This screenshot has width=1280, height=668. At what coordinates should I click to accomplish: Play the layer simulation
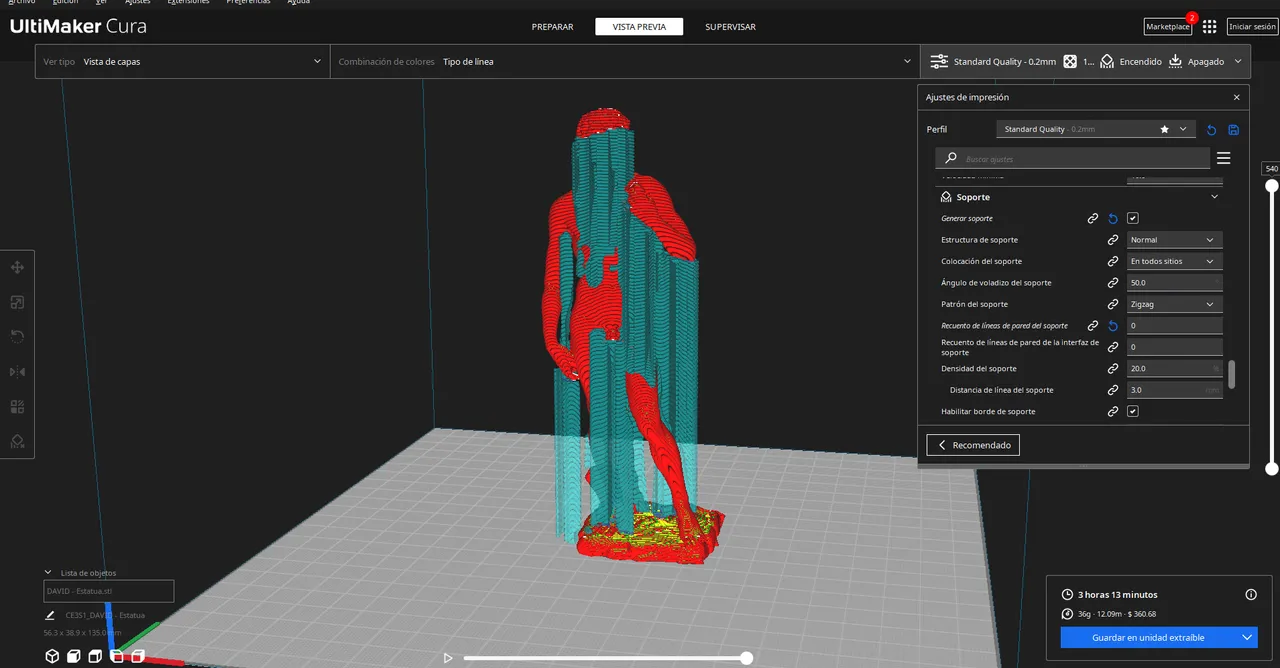448,658
